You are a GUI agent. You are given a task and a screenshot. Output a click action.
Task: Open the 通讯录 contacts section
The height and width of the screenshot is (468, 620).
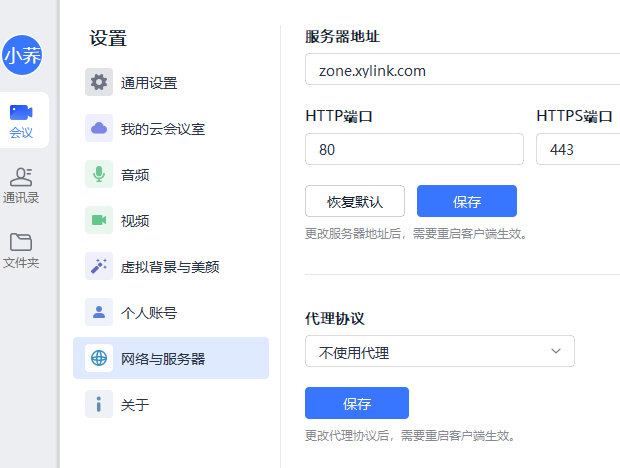(x=21, y=185)
